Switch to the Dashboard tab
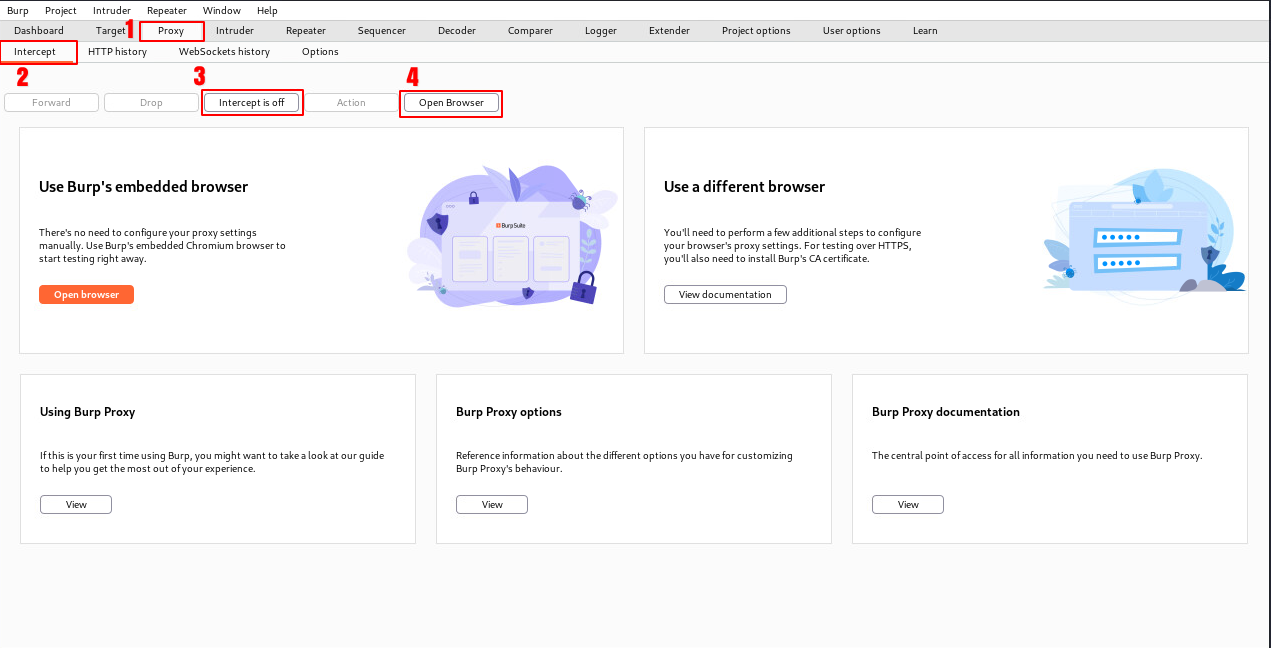 pos(39,31)
